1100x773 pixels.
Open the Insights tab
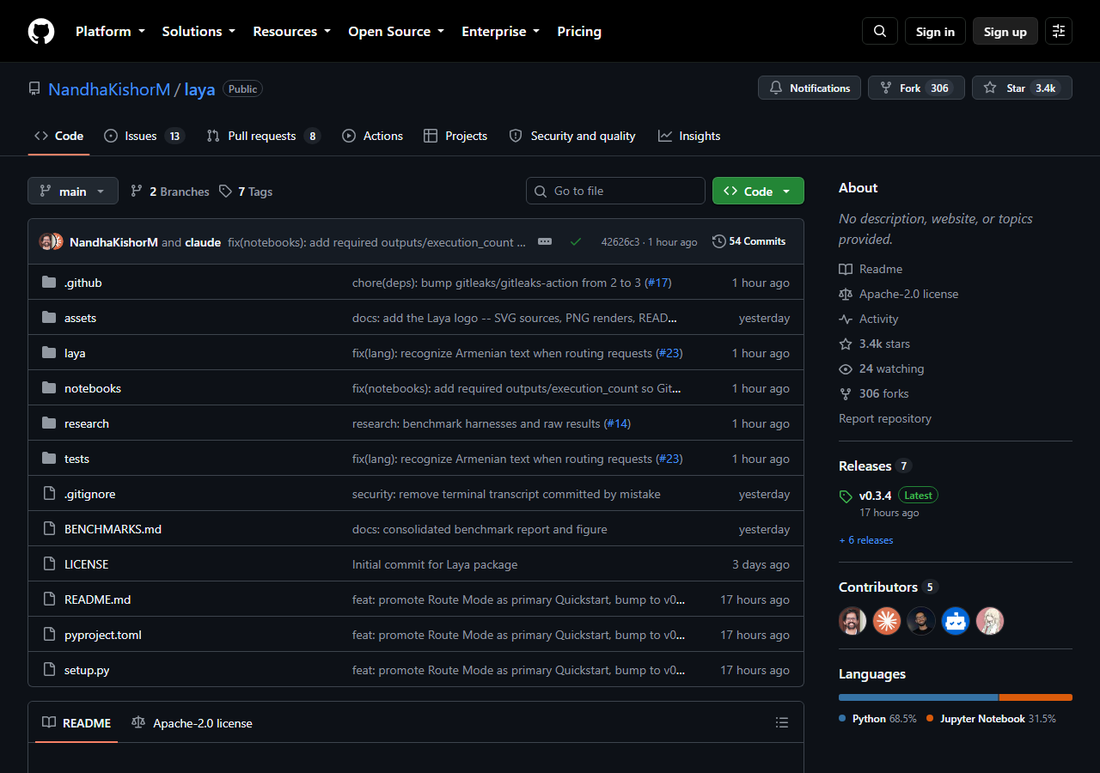pyautogui.click(x=689, y=136)
